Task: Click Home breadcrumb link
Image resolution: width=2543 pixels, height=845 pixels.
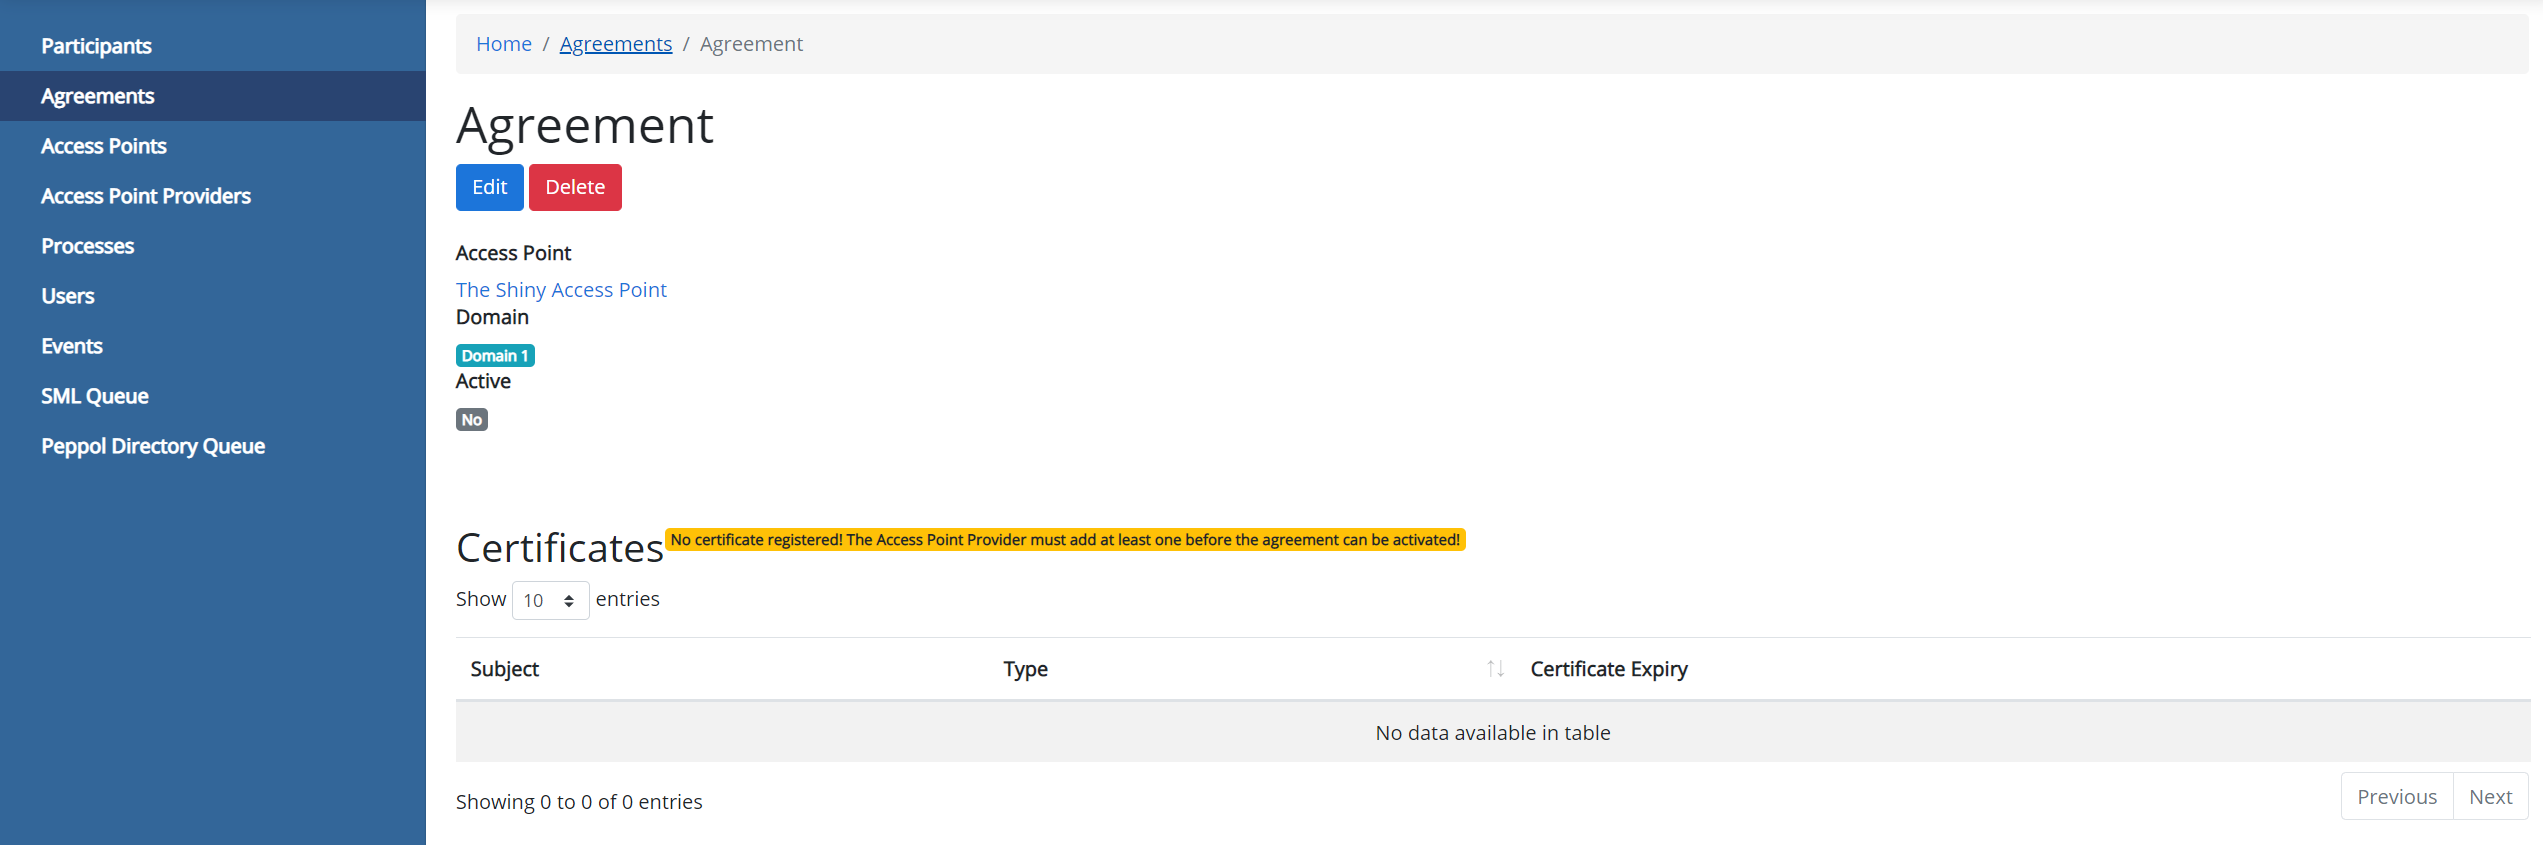Action: pyautogui.click(x=503, y=44)
